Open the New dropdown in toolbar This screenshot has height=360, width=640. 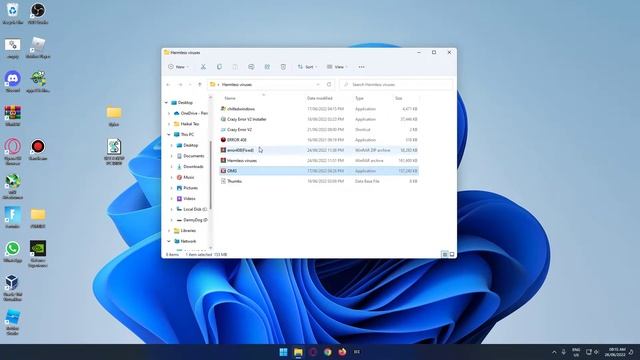pos(178,67)
